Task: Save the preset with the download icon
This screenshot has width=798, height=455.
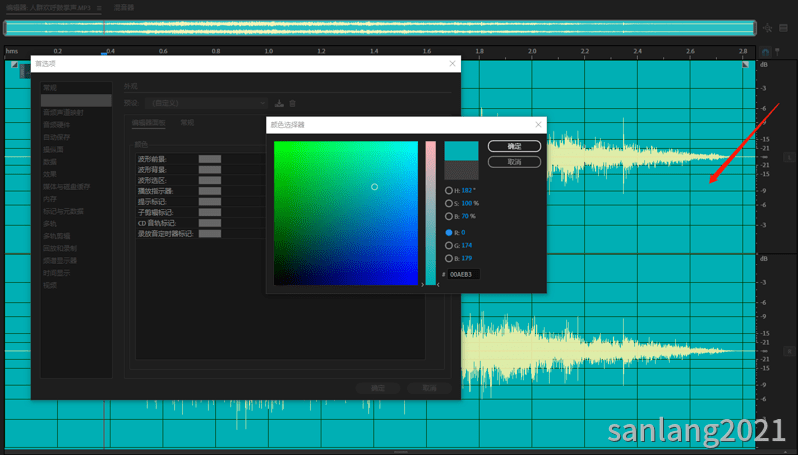Action: 279,103
